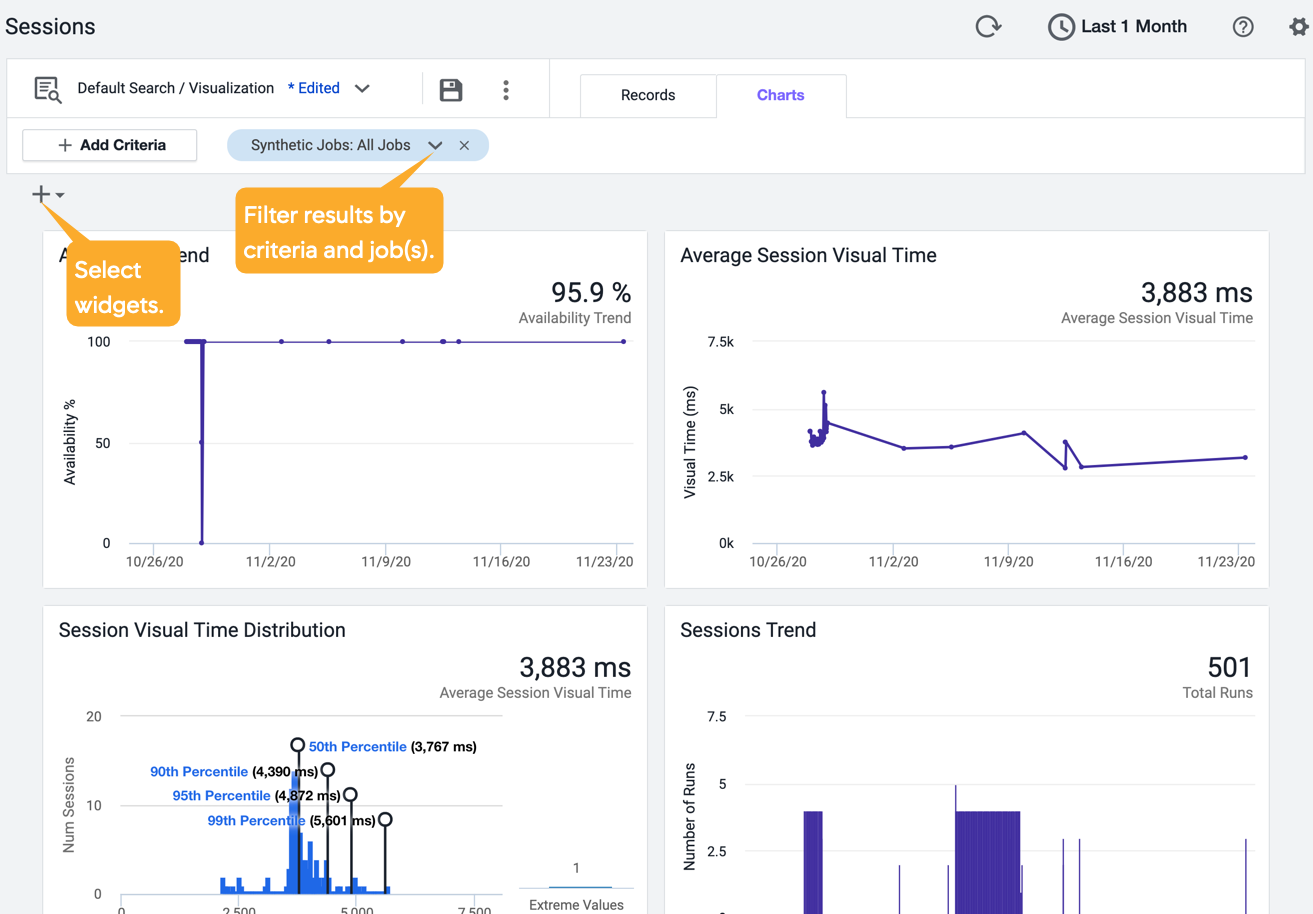This screenshot has height=914, width=1313.
Task: Click the 501 Total Runs value
Action: tap(1230, 667)
